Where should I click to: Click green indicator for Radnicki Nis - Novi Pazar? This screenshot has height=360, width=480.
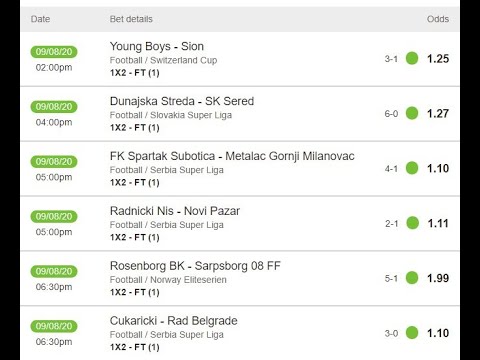pos(412,223)
